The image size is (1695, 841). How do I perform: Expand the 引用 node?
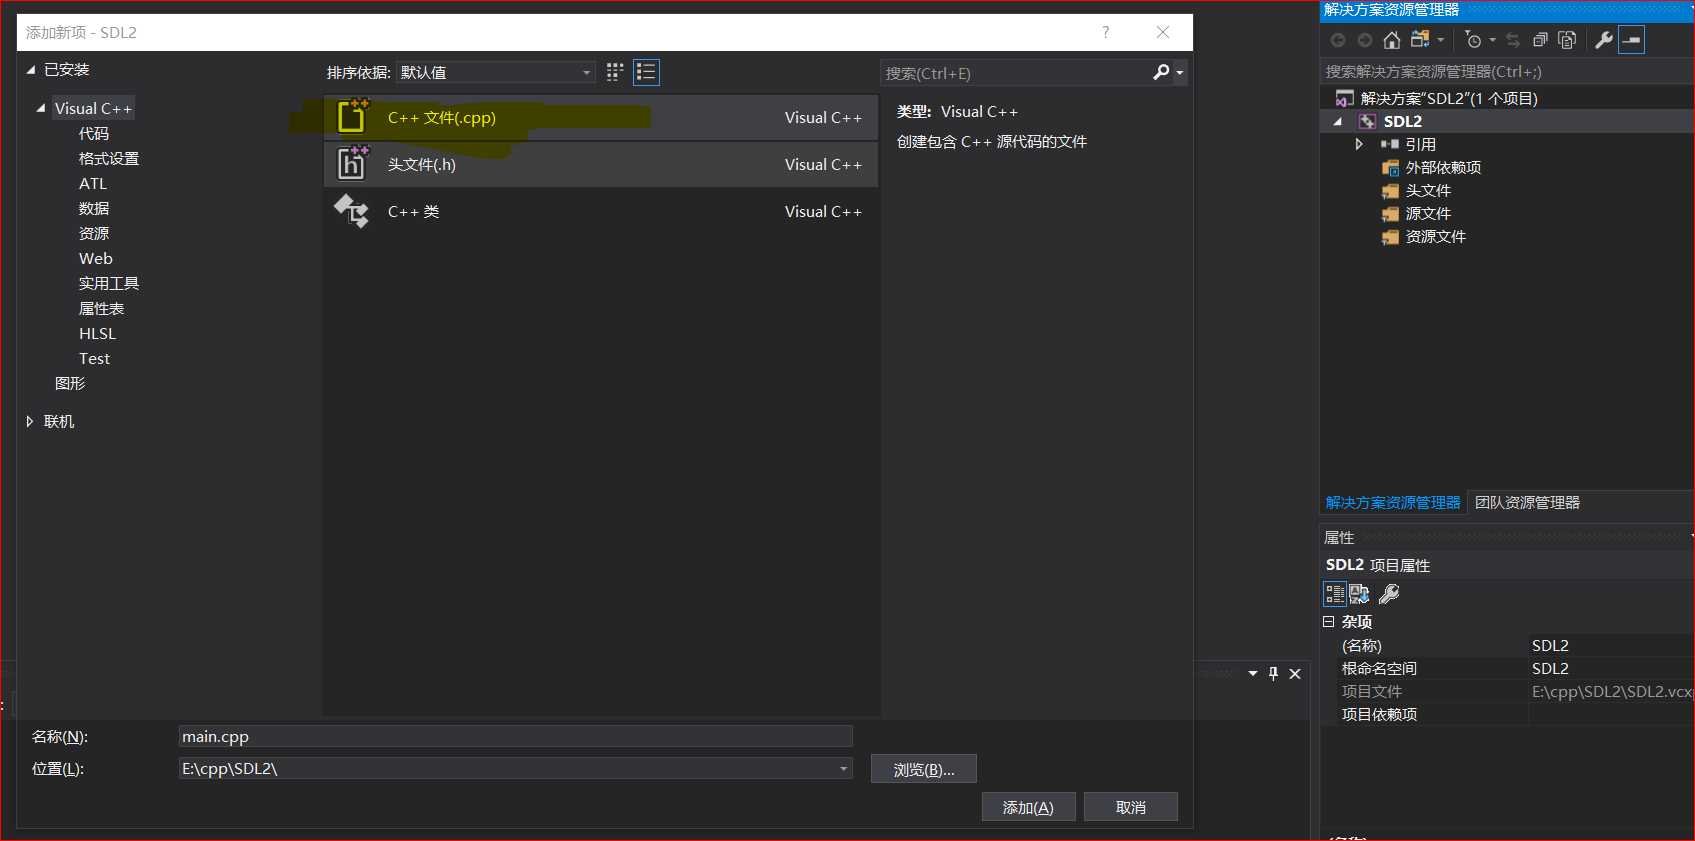click(1358, 144)
